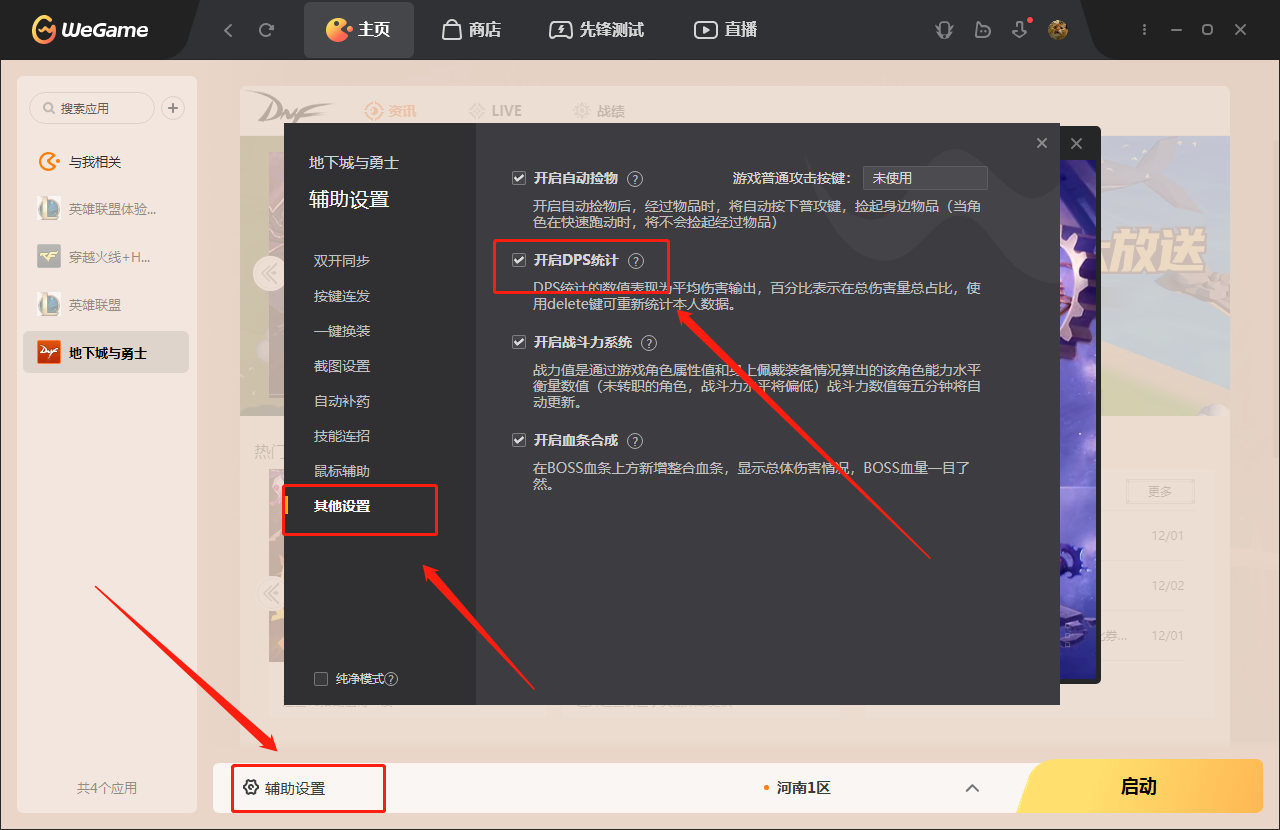
Task: Open the 主页 home tab
Action: [x=358, y=30]
